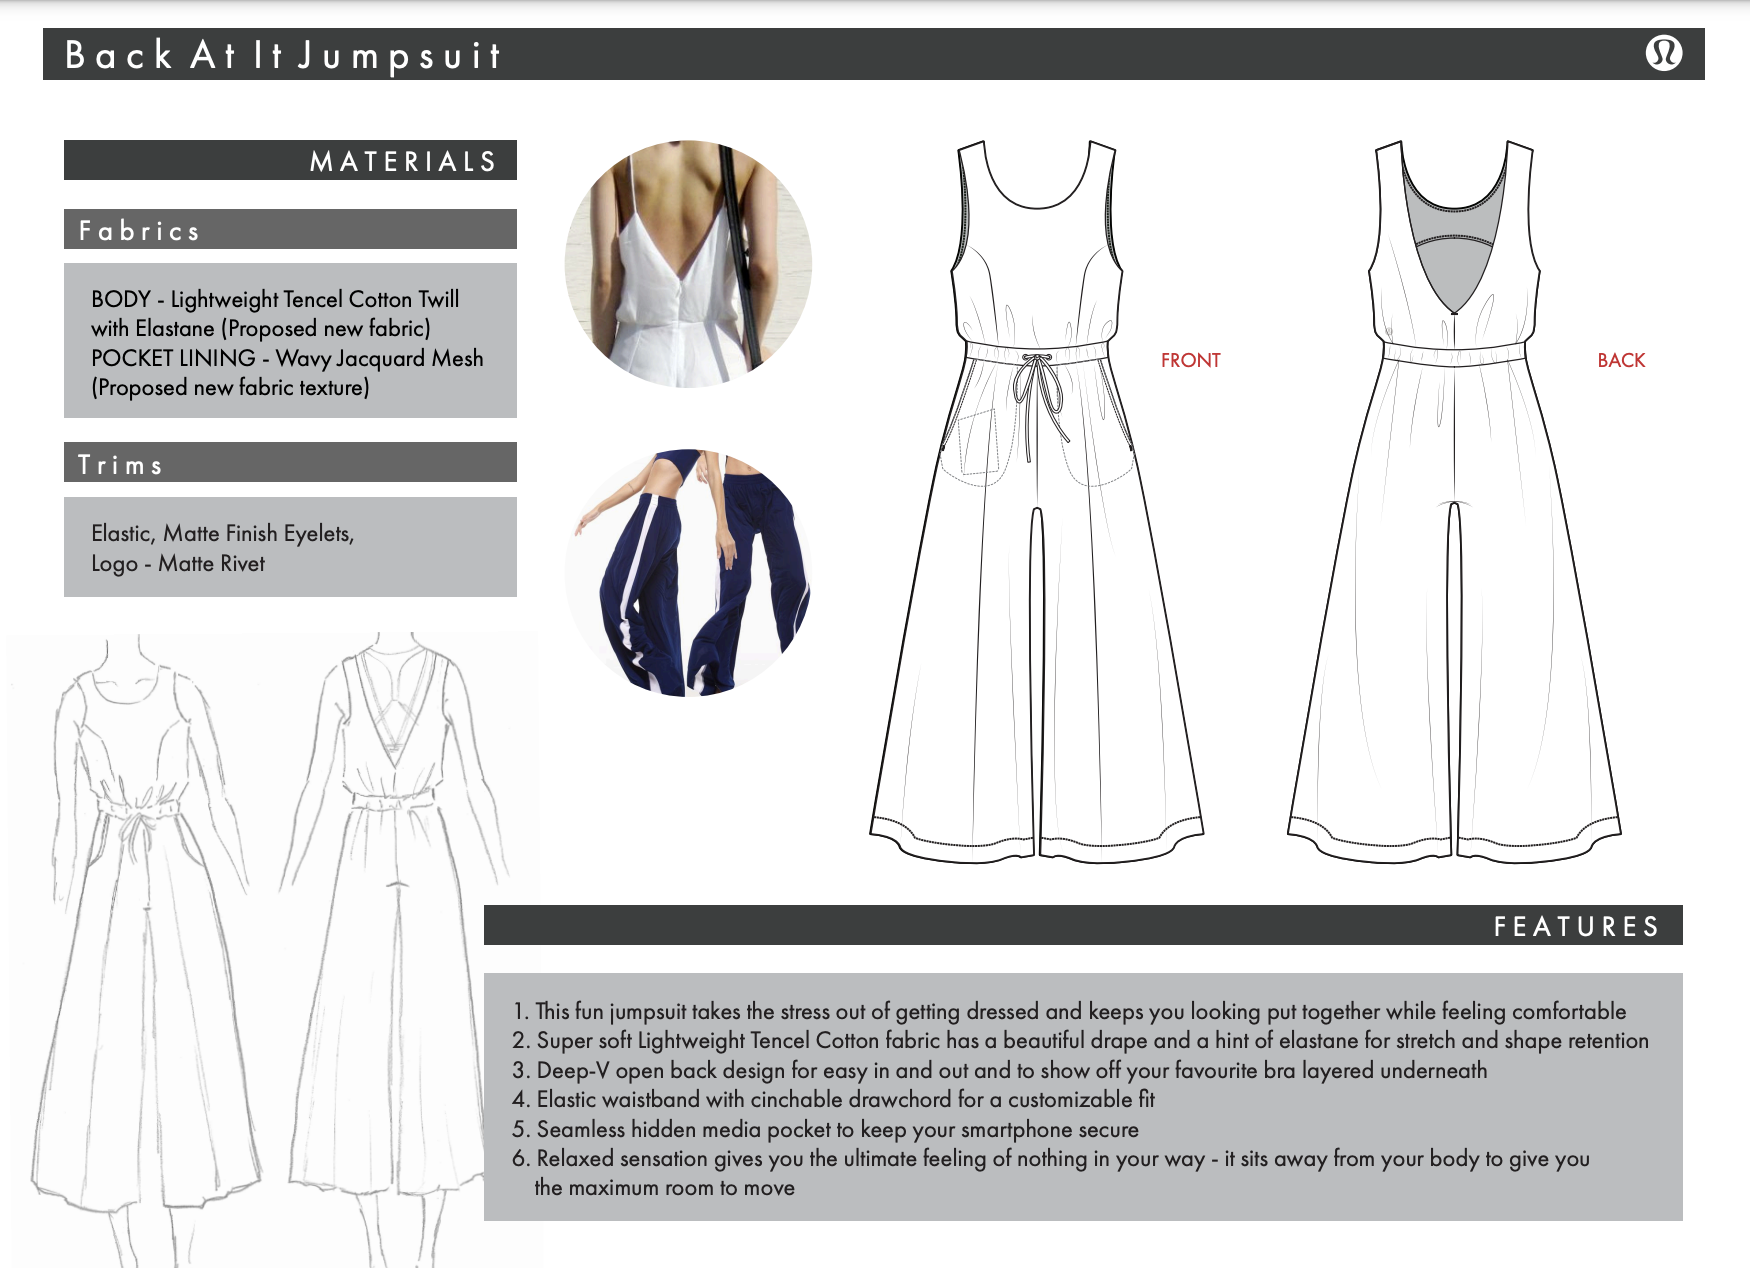
Task: Select the FEATURES header
Action: click(1083, 925)
